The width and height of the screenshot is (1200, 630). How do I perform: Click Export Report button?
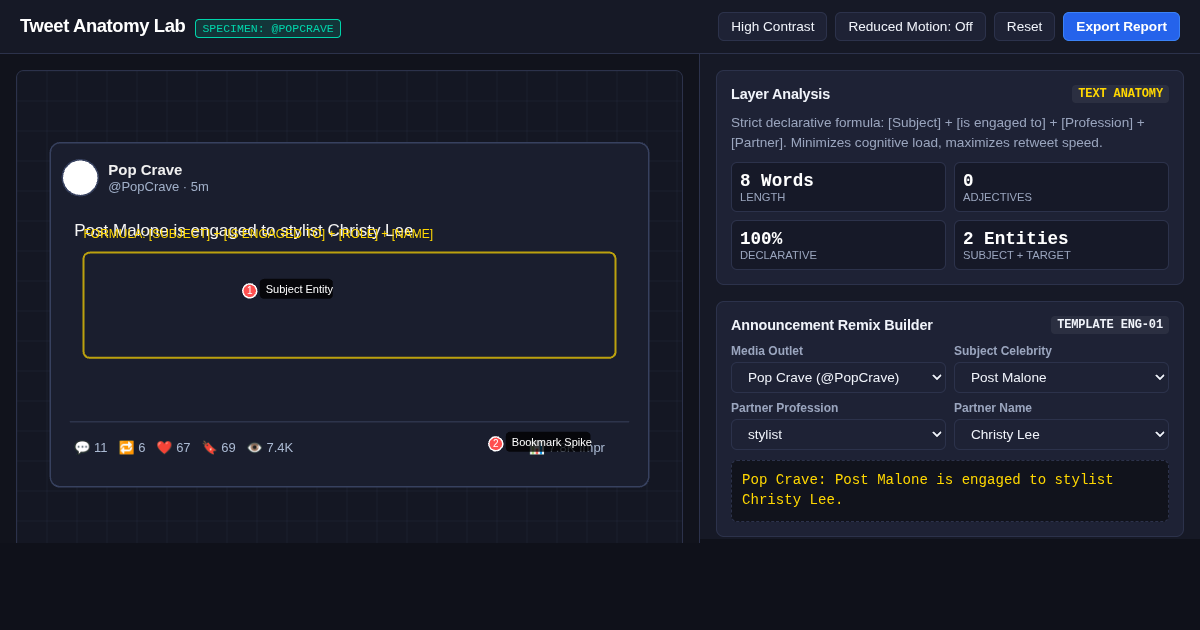[1121, 27]
